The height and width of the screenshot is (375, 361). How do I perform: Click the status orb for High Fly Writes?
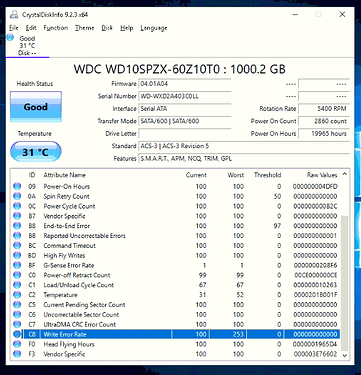(17, 255)
